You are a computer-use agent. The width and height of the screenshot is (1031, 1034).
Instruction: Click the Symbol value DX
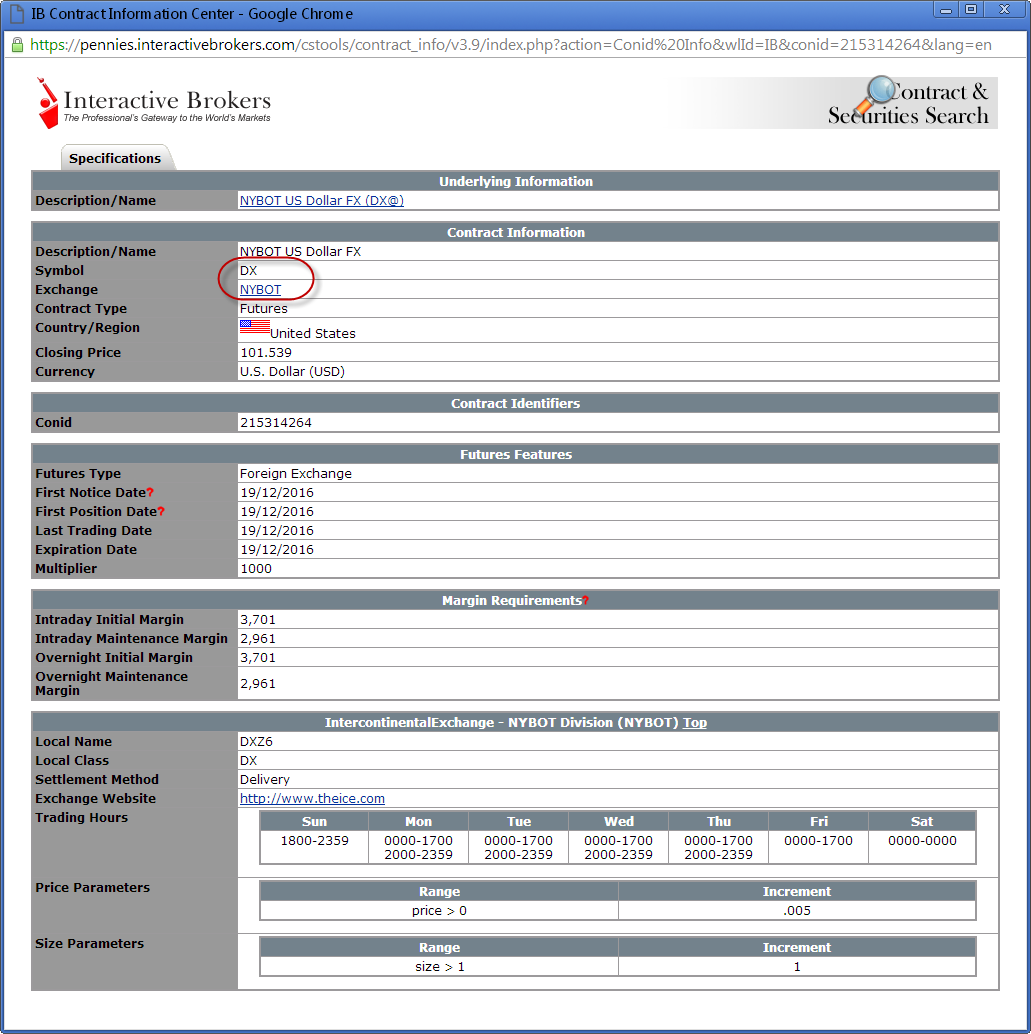(x=249, y=271)
